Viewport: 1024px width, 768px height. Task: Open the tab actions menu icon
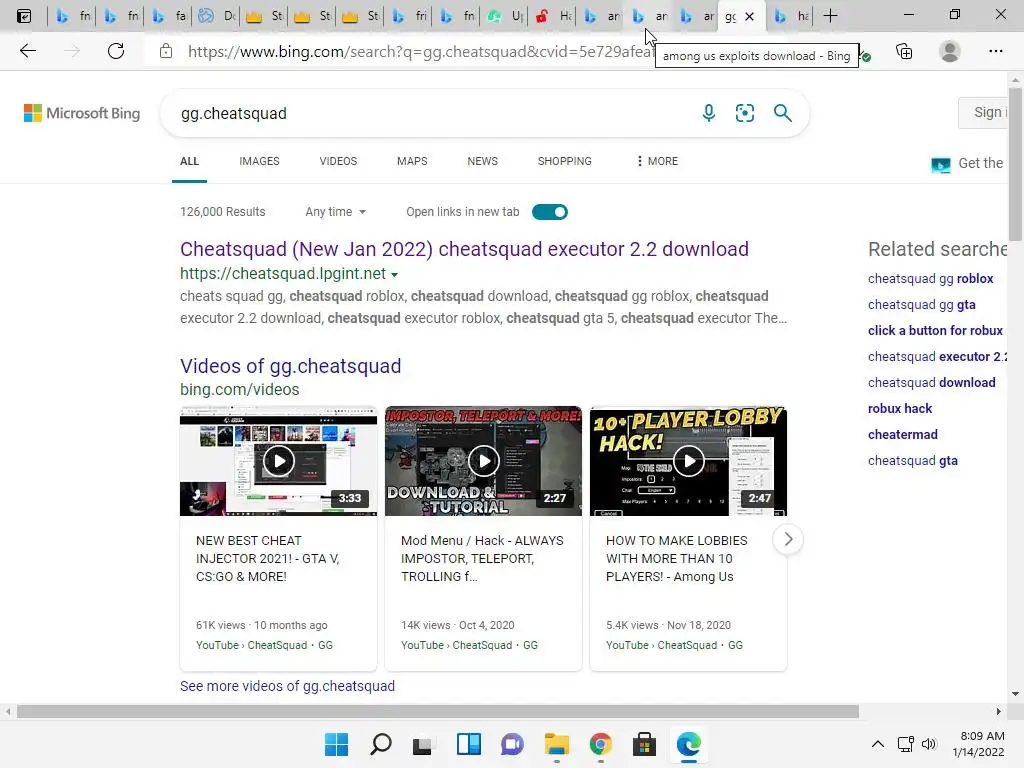tap(24, 16)
